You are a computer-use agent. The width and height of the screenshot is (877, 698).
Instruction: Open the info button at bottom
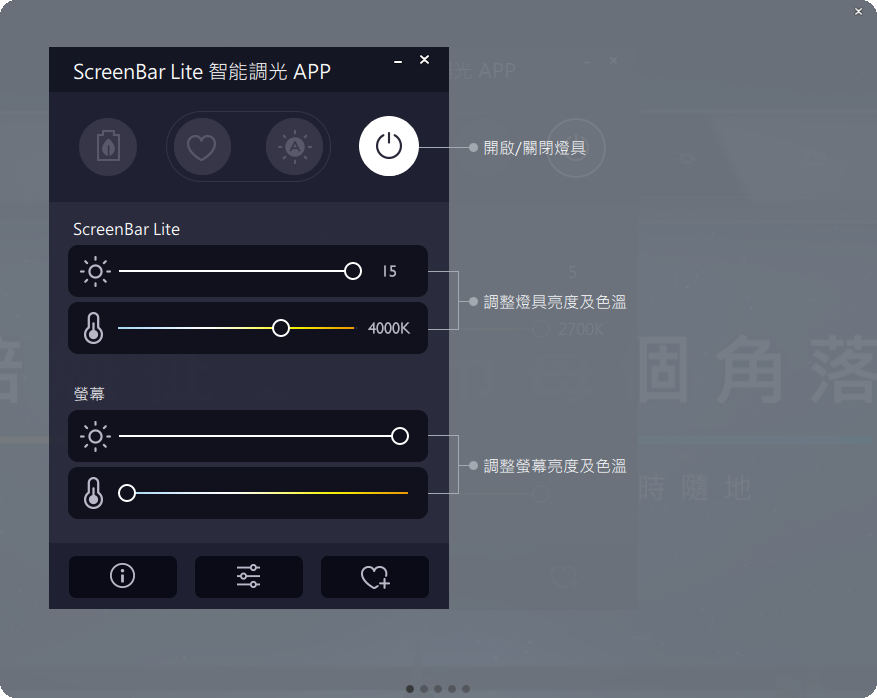click(122, 577)
